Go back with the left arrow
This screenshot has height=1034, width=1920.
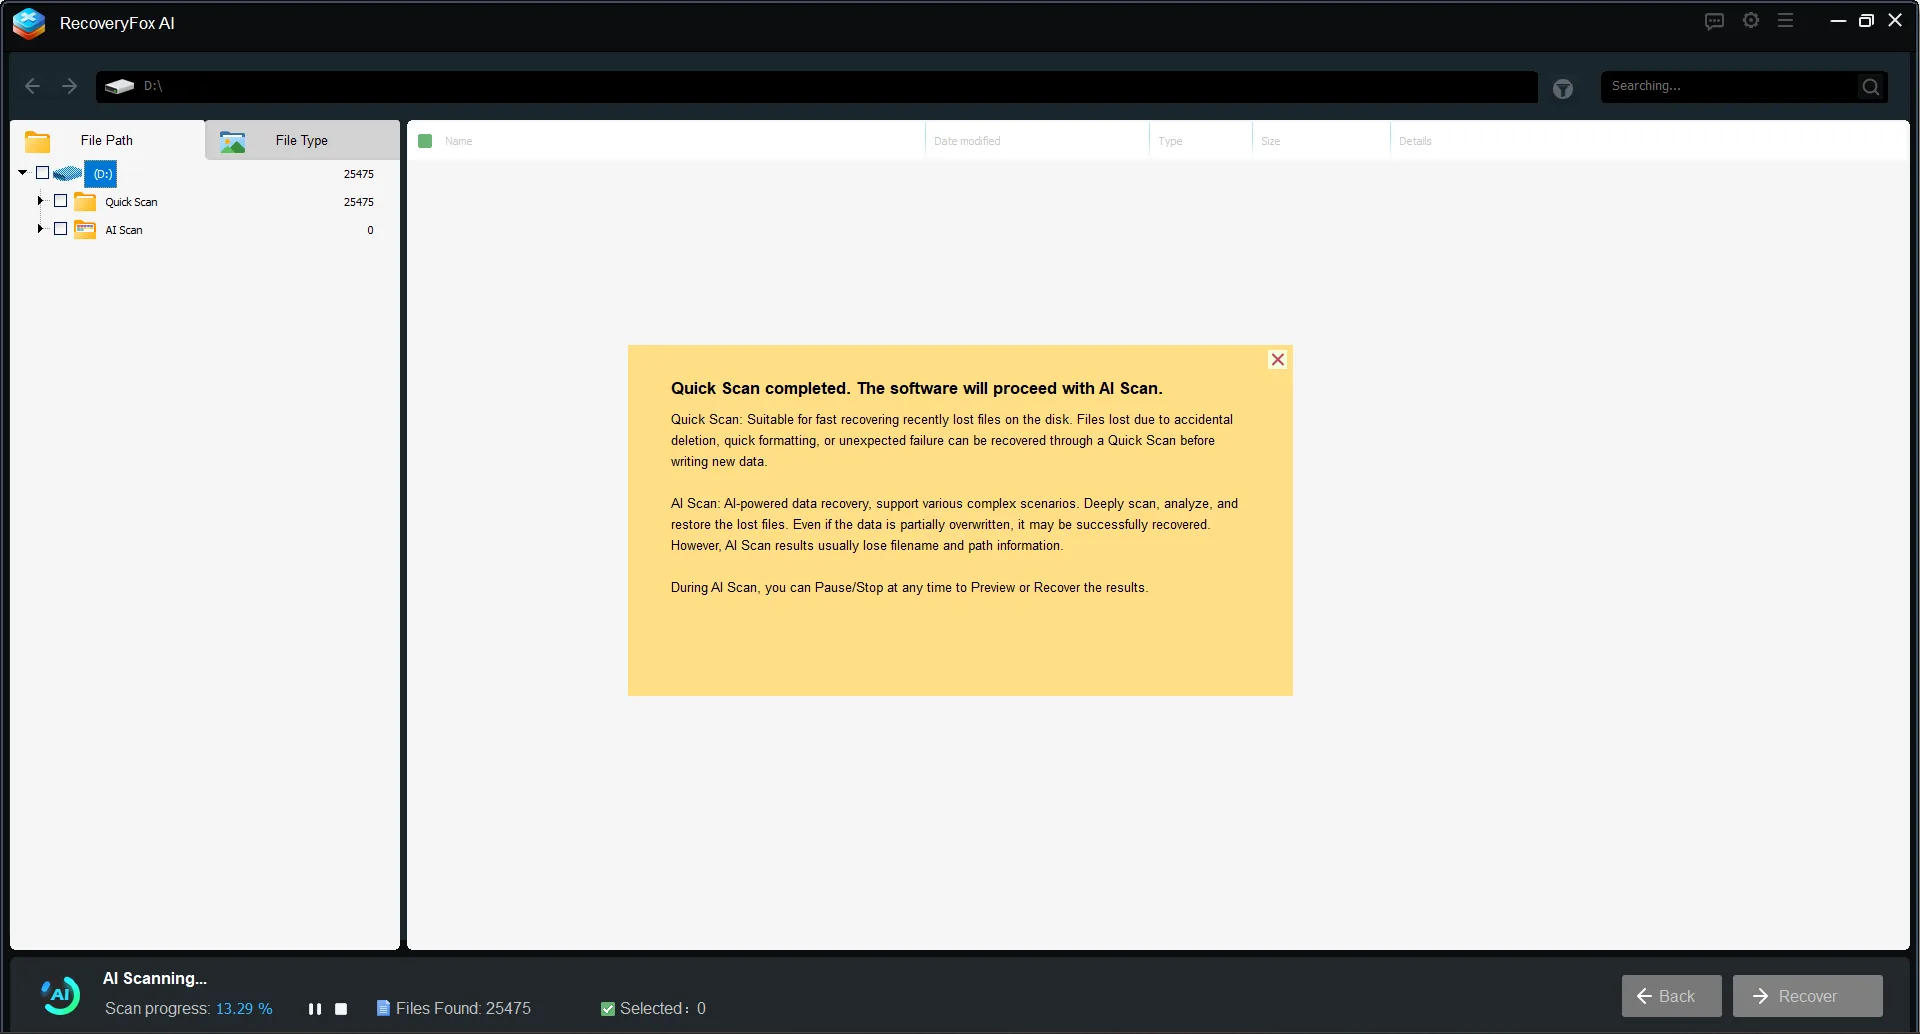pyautogui.click(x=32, y=86)
